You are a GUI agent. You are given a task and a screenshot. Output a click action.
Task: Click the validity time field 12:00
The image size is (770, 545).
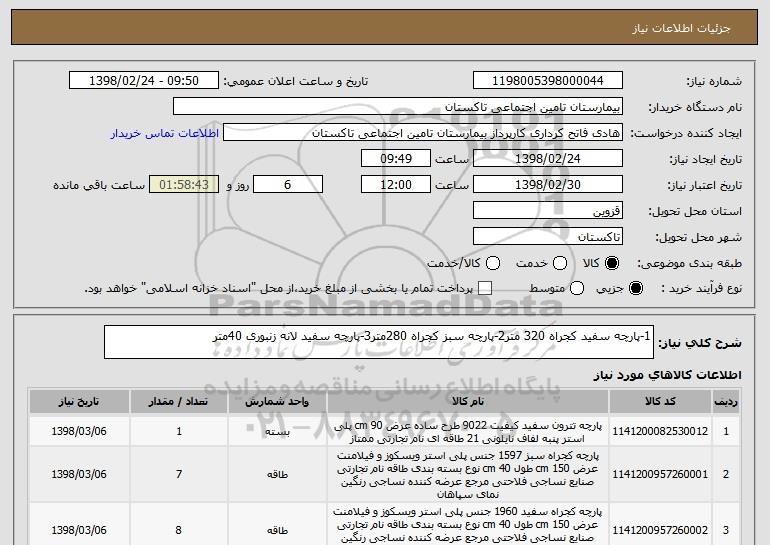(396, 185)
